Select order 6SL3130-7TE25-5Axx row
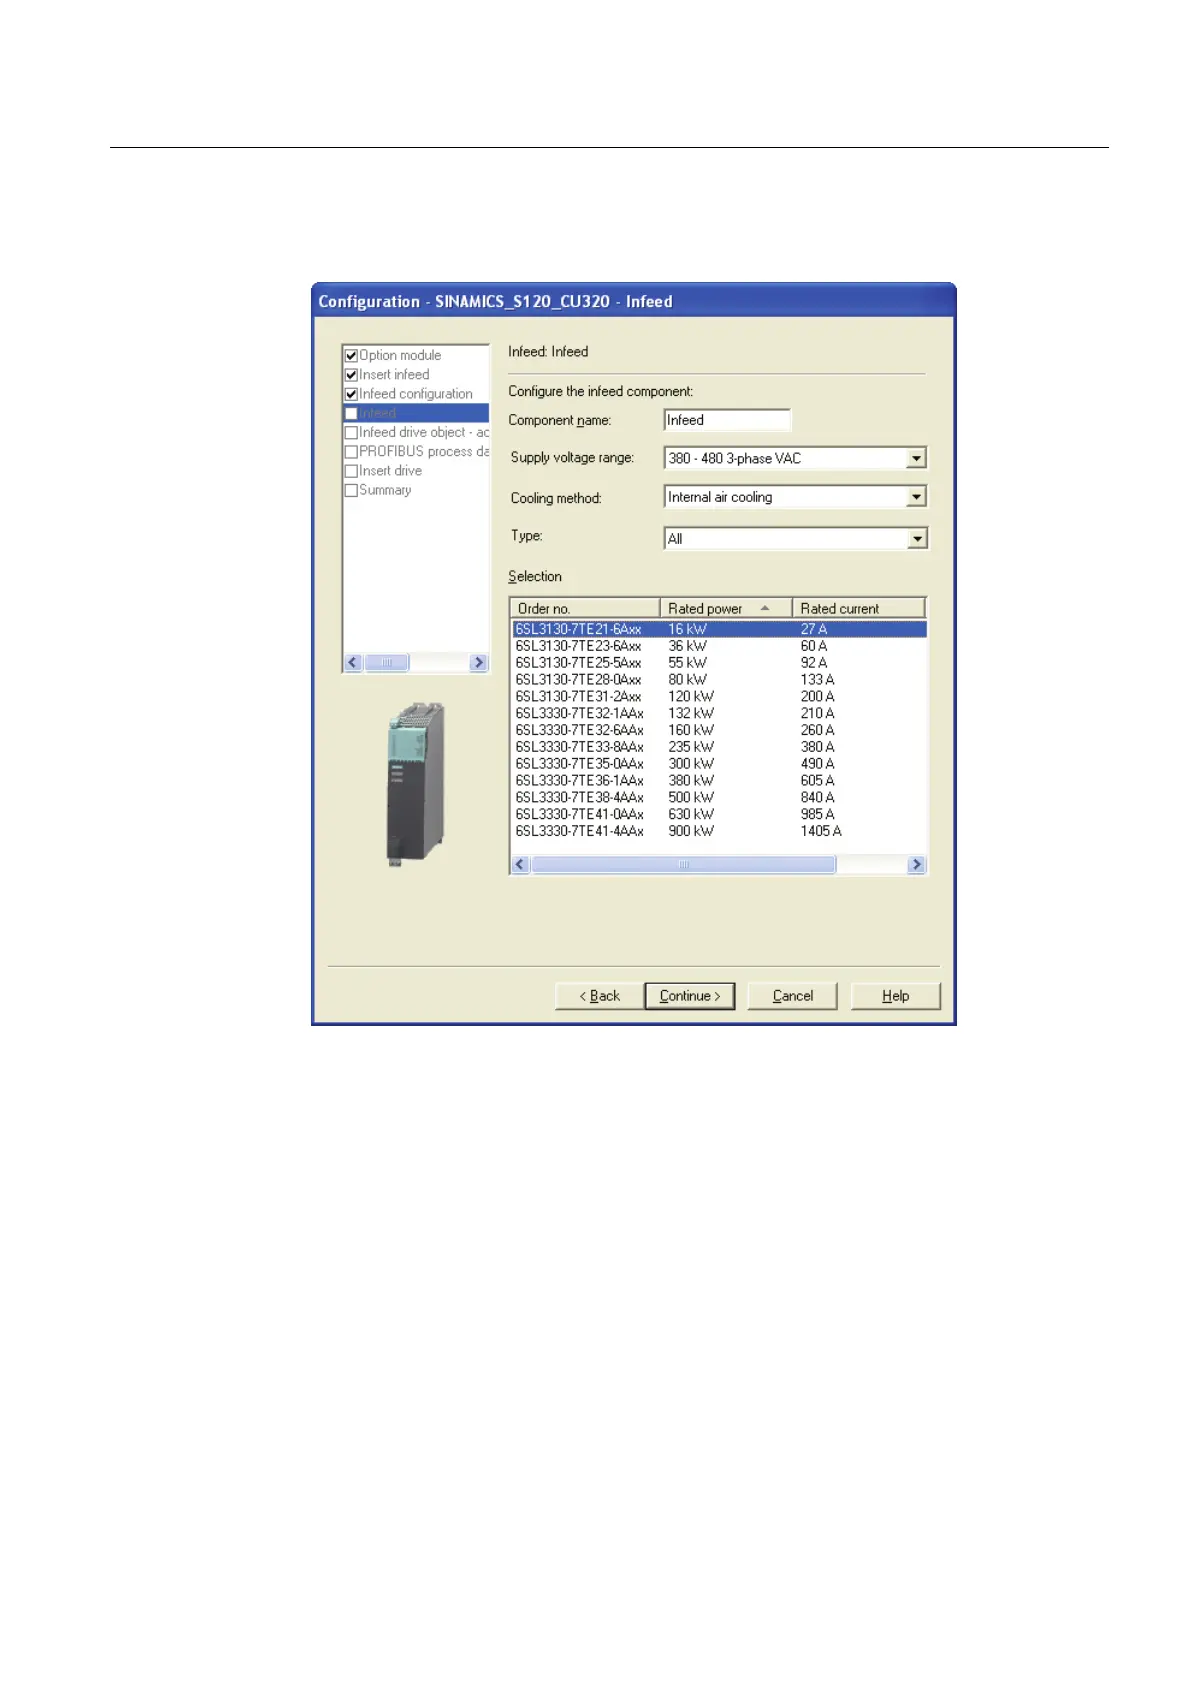Screen dimensions: 1190x1684 pos(719,663)
